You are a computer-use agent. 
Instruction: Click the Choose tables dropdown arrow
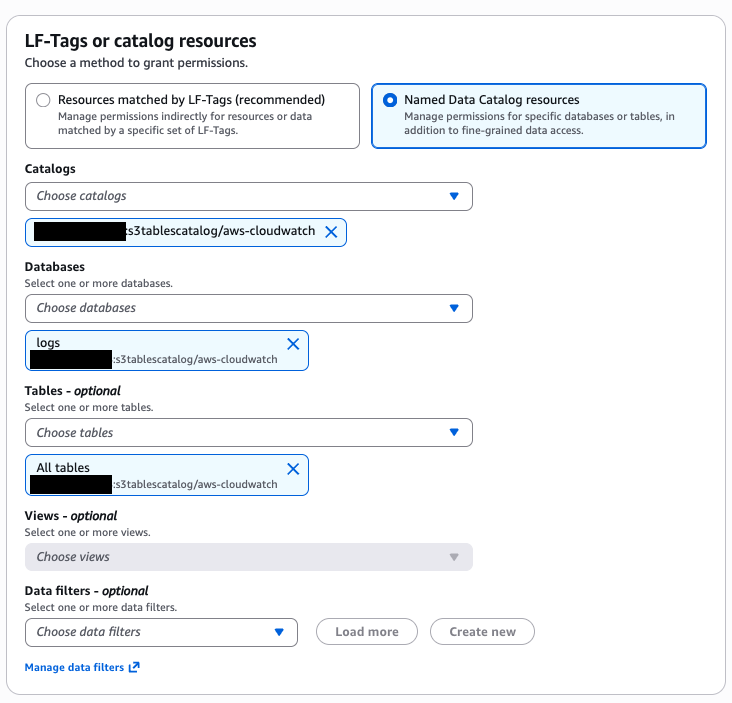[454, 433]
